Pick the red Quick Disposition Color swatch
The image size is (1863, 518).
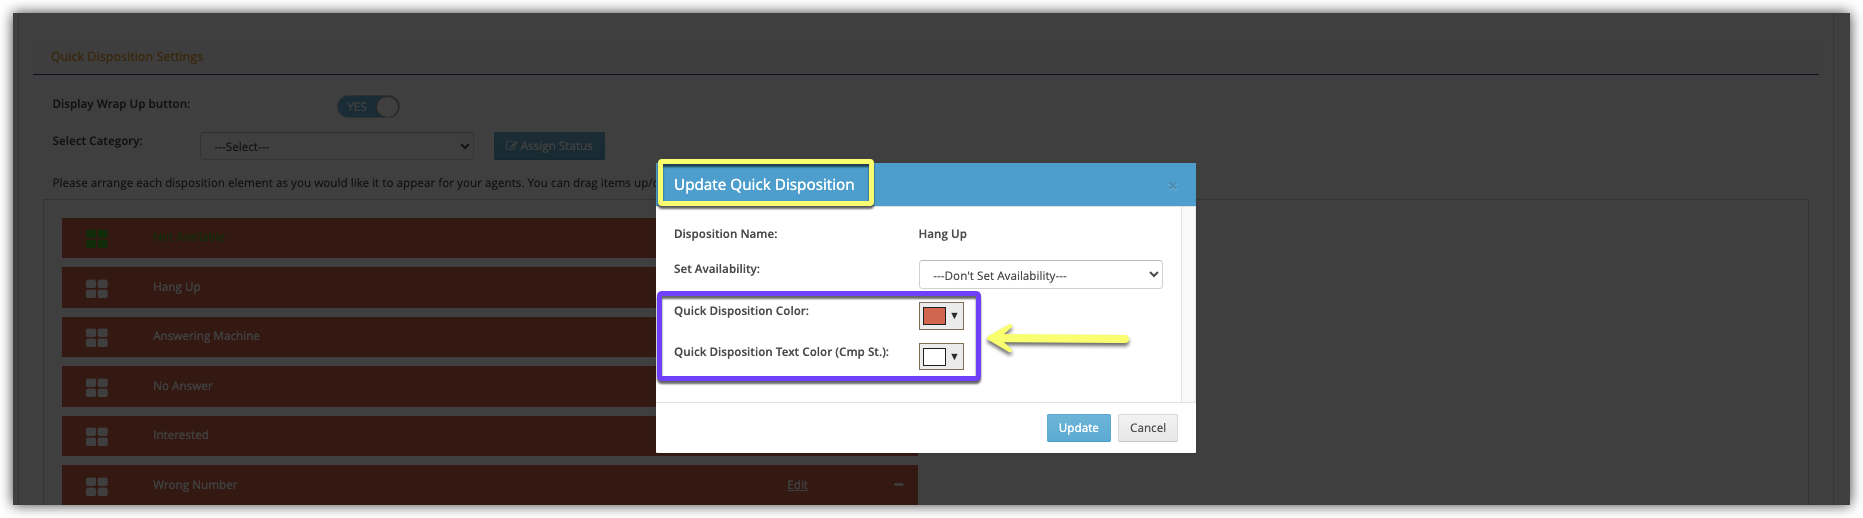pyautogui.click(x=934, y=316)
